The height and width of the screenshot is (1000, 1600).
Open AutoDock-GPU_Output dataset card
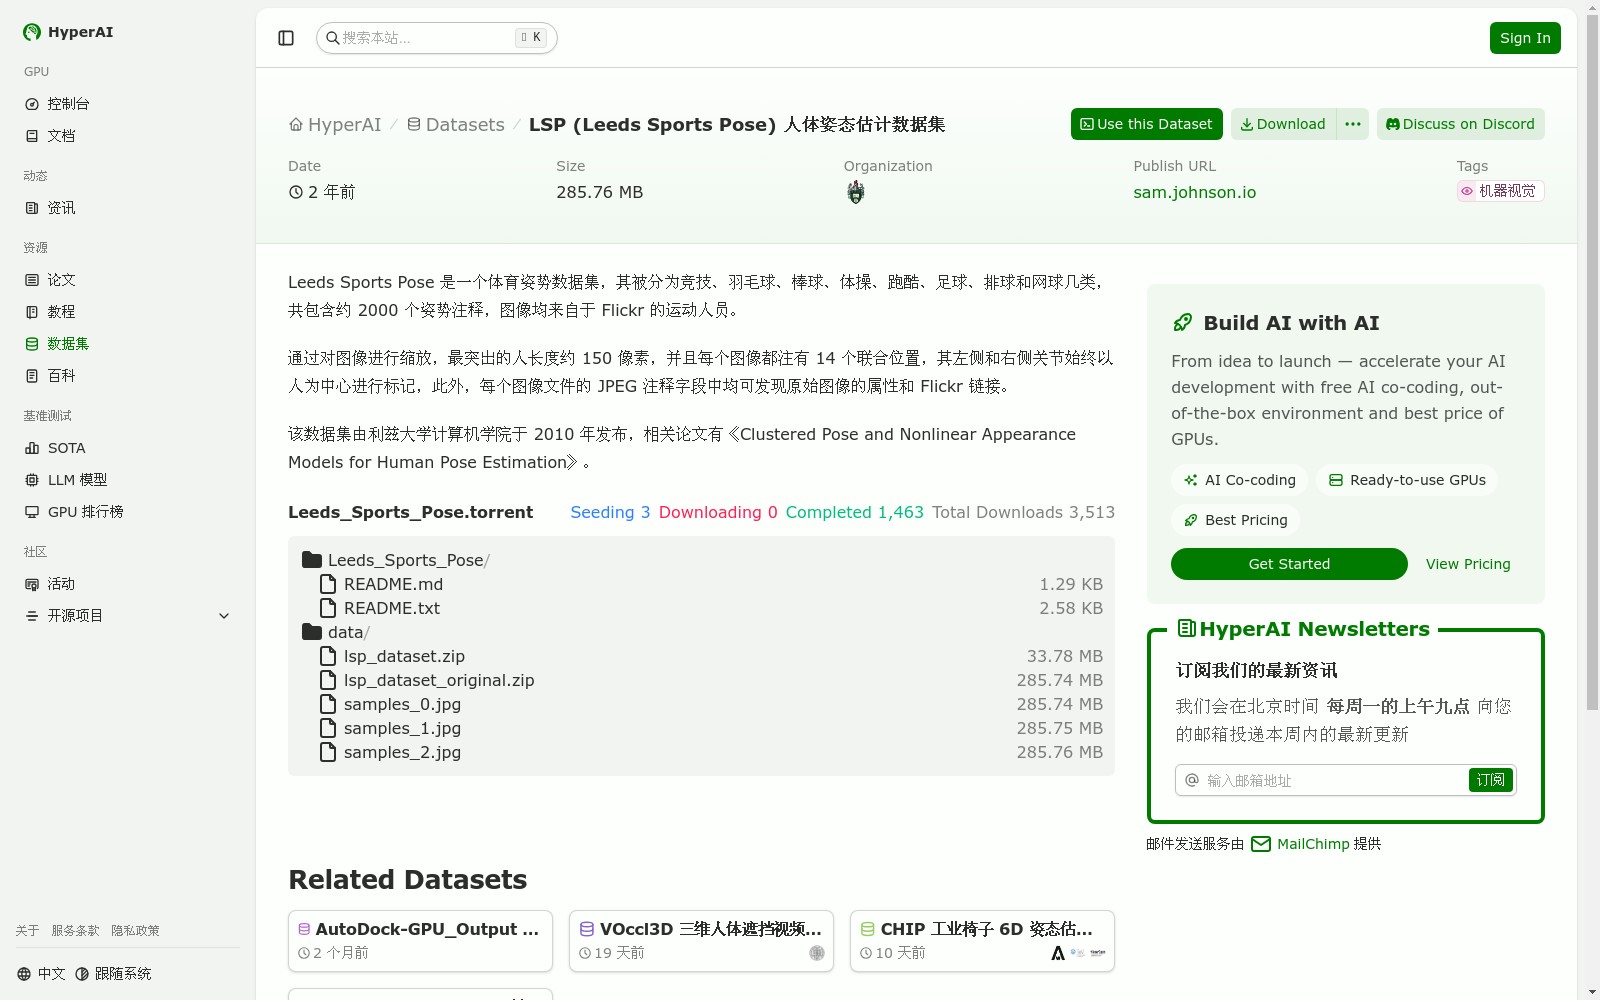coord(420,941)
